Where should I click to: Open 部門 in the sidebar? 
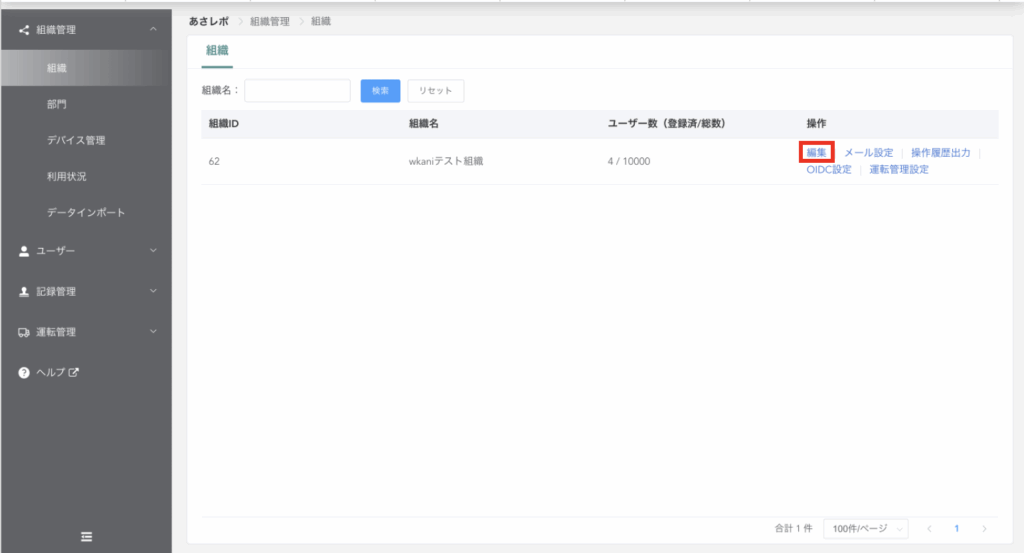[57, 104]
